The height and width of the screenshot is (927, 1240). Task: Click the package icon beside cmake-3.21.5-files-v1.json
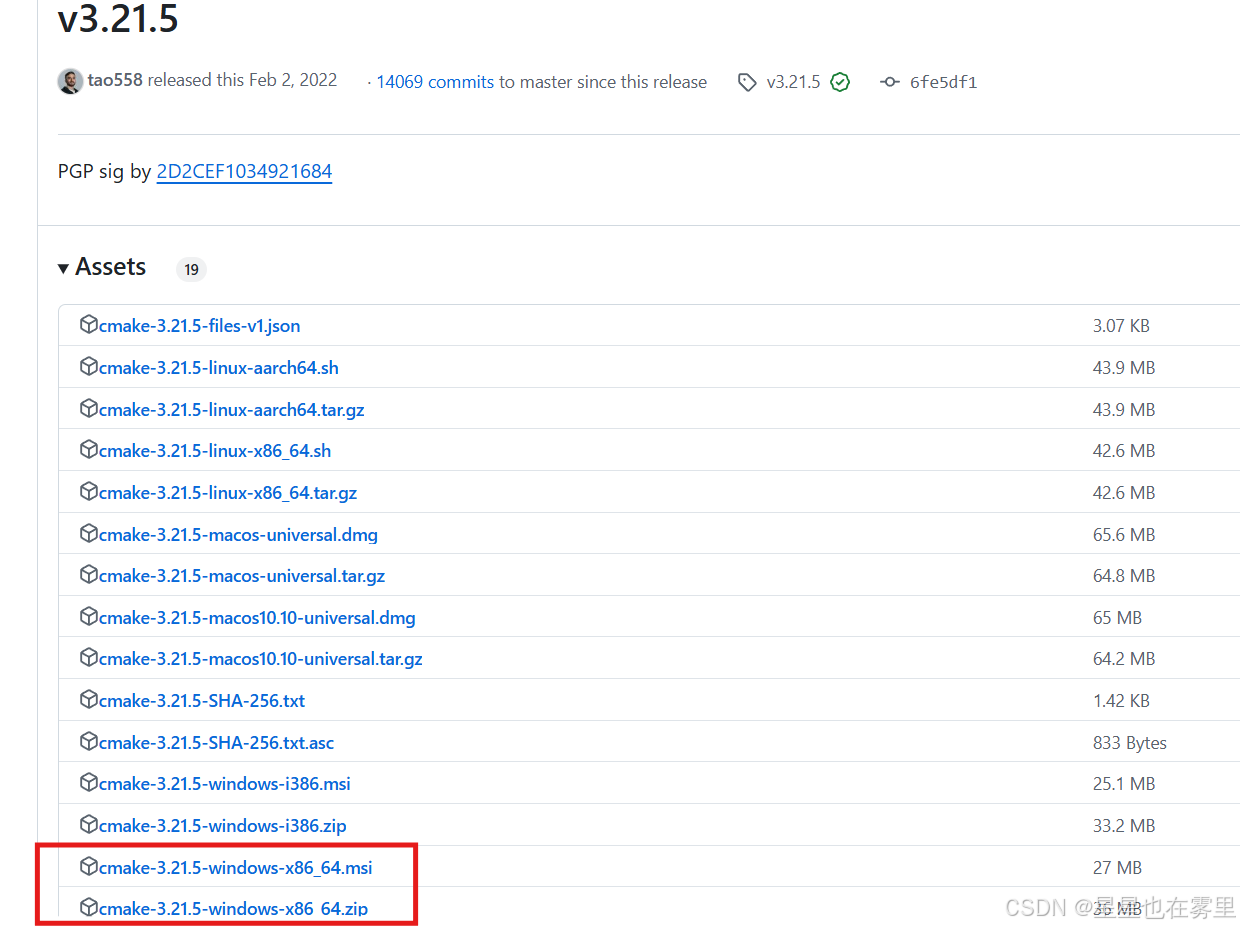tap(89, 325)
